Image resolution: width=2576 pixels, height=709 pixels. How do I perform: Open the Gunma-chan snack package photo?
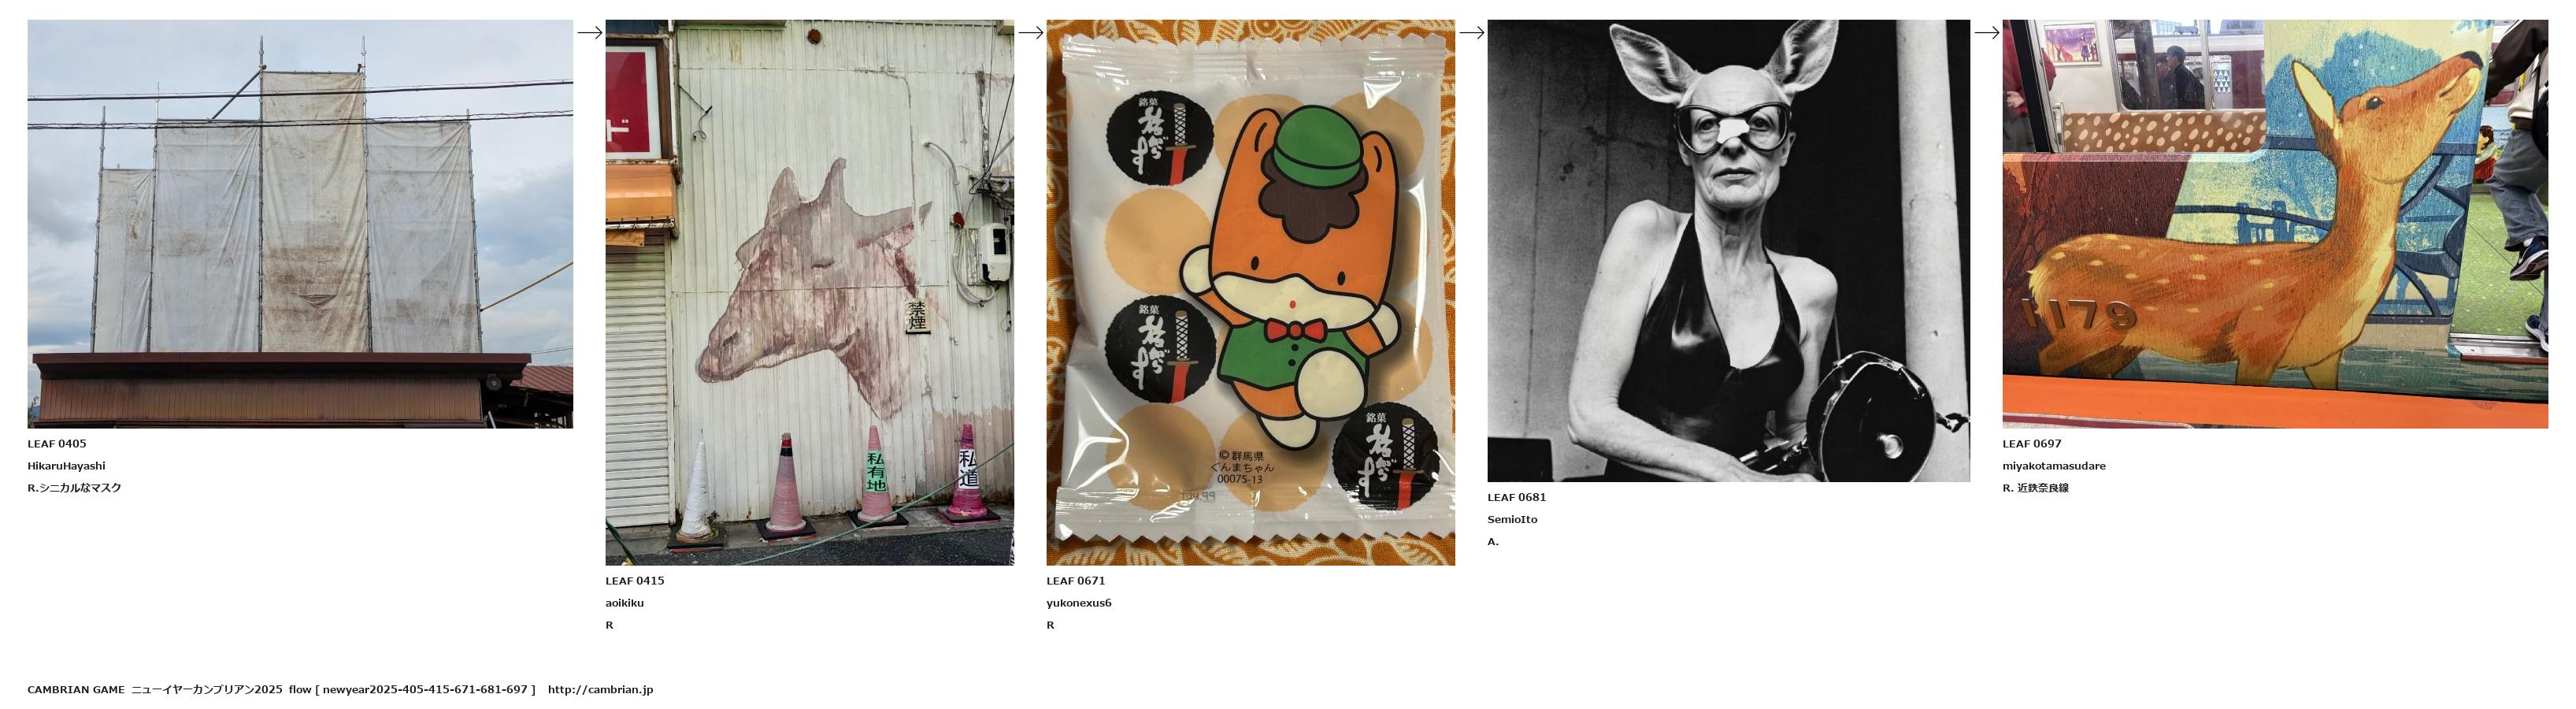(x=1250, y=292)
